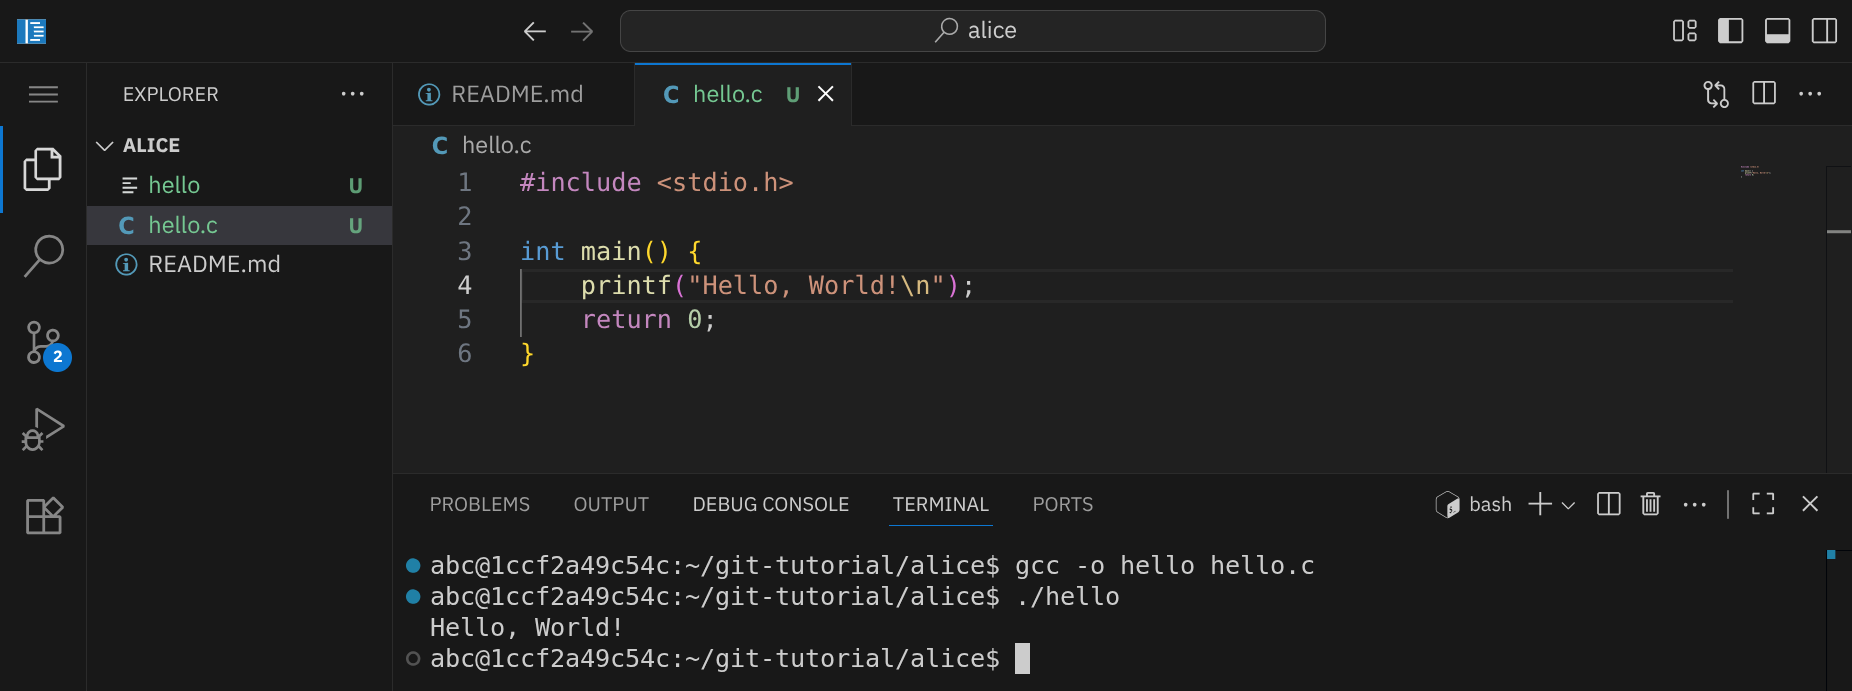Kill the terminal using trash icon
The width and height of the screenshot is (1852, 691).
pos(1650,504)
